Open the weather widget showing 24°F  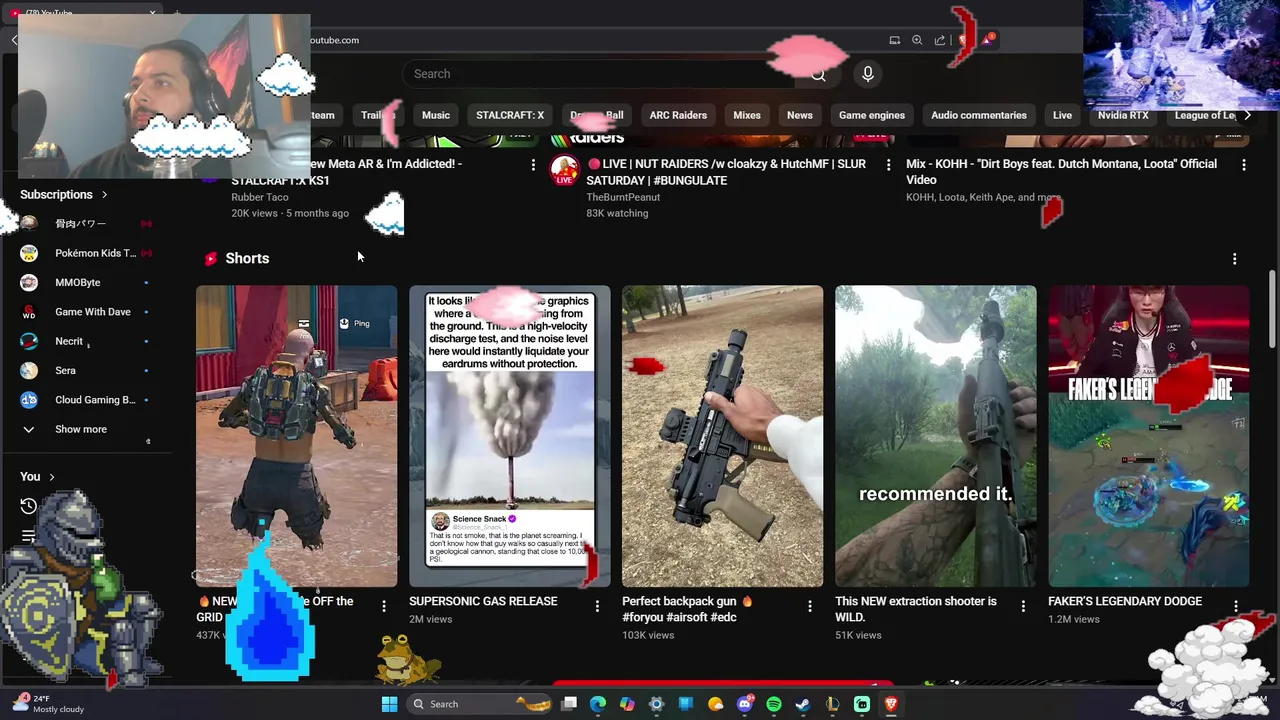(48, 704)
